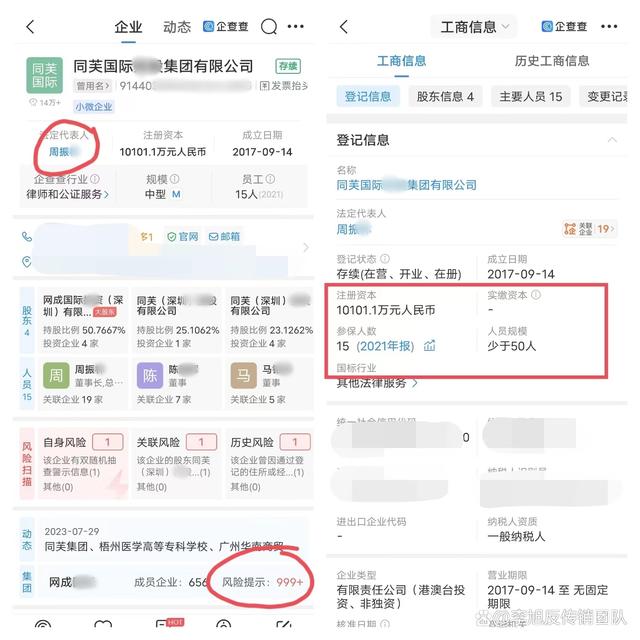640x640 pixels.
Task: Tap 存续 status badge
Action: point(288,66)
